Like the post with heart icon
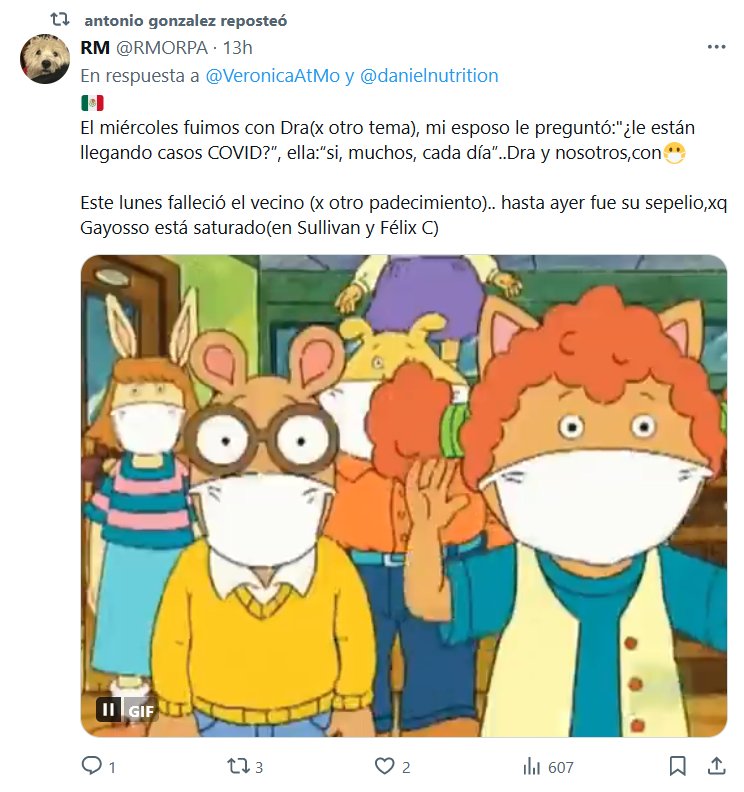This screenshot has height=792, width=744. click(384, 766)
